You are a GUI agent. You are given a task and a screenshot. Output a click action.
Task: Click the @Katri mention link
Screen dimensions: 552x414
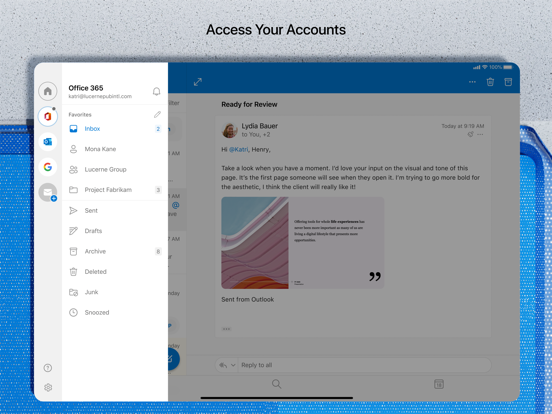click(x=238, y=150)
